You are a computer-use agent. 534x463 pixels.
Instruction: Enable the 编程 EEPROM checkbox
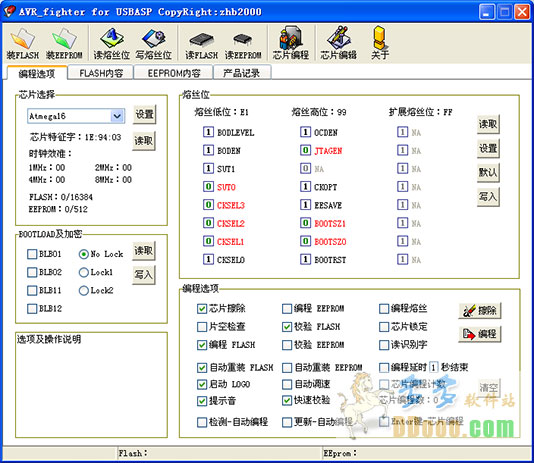(287, 309)
